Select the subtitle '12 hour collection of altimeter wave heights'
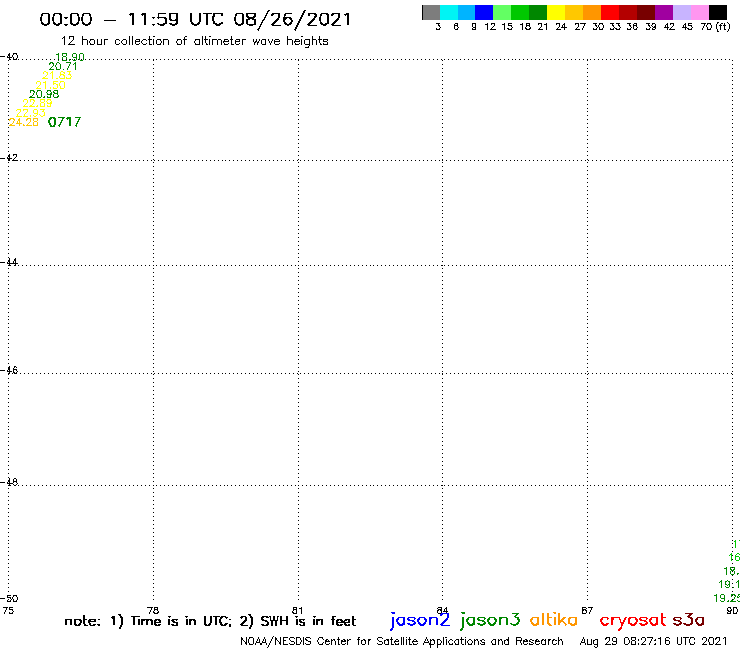Image resolution: width=740 pixels, height=650 pixels. click(x=194, y=41)
